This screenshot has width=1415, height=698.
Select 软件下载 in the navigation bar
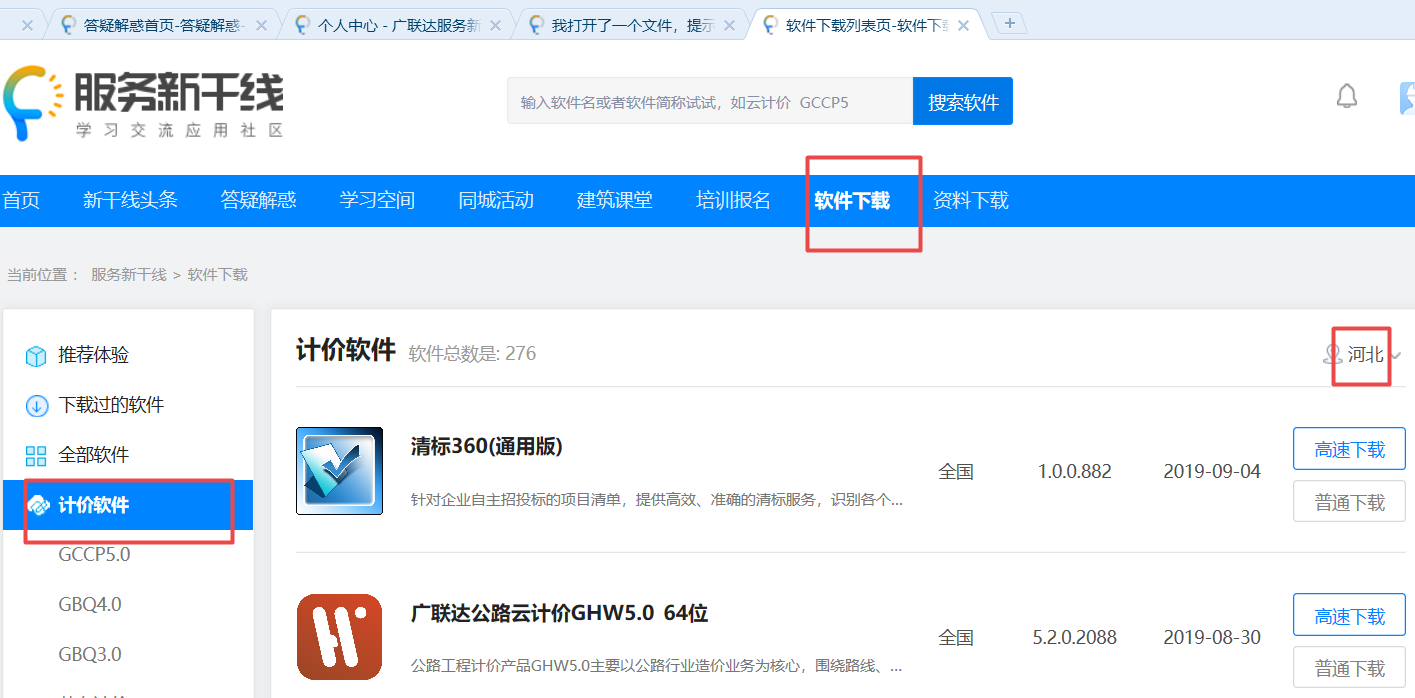click(x=852, y=200)
